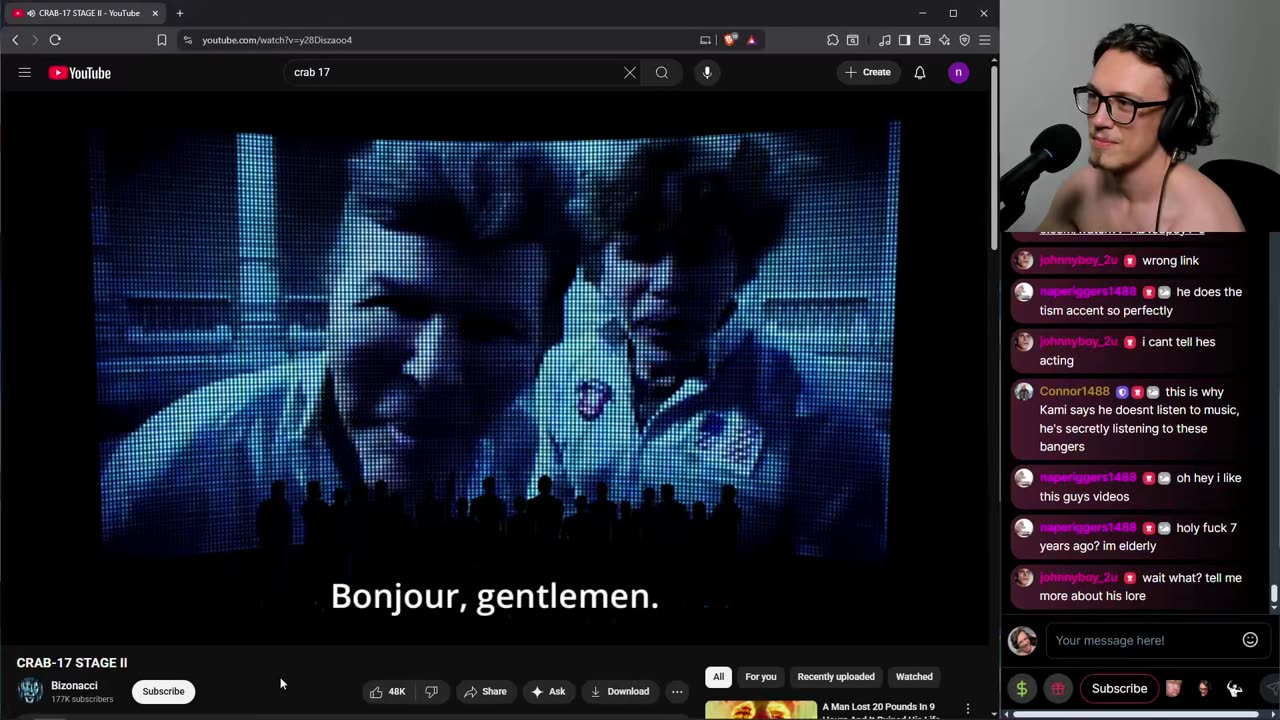Screen dimensions: 1280x720
Task: Open the chat emoji picker
Action: (x=1250, y=640)
